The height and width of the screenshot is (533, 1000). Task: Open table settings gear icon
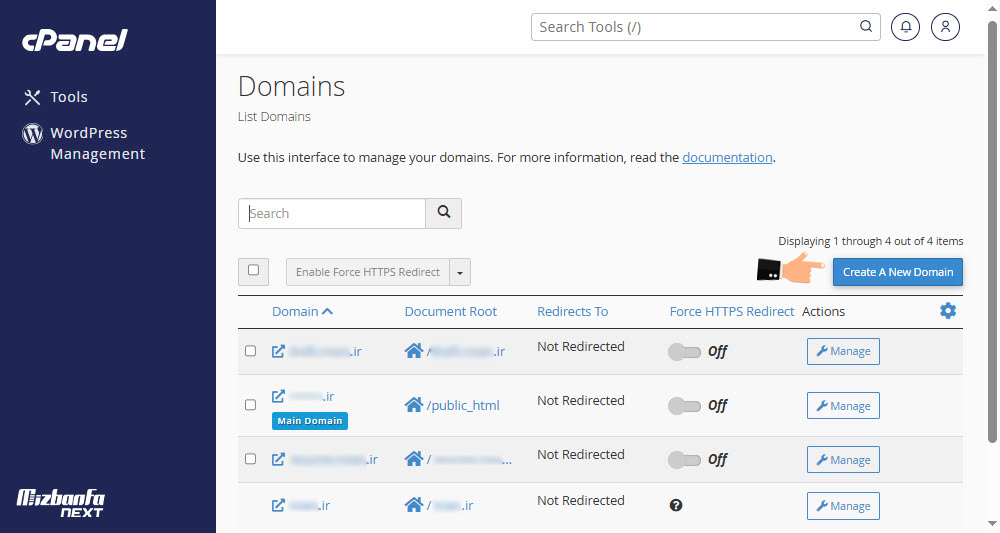tap(948, 311)
